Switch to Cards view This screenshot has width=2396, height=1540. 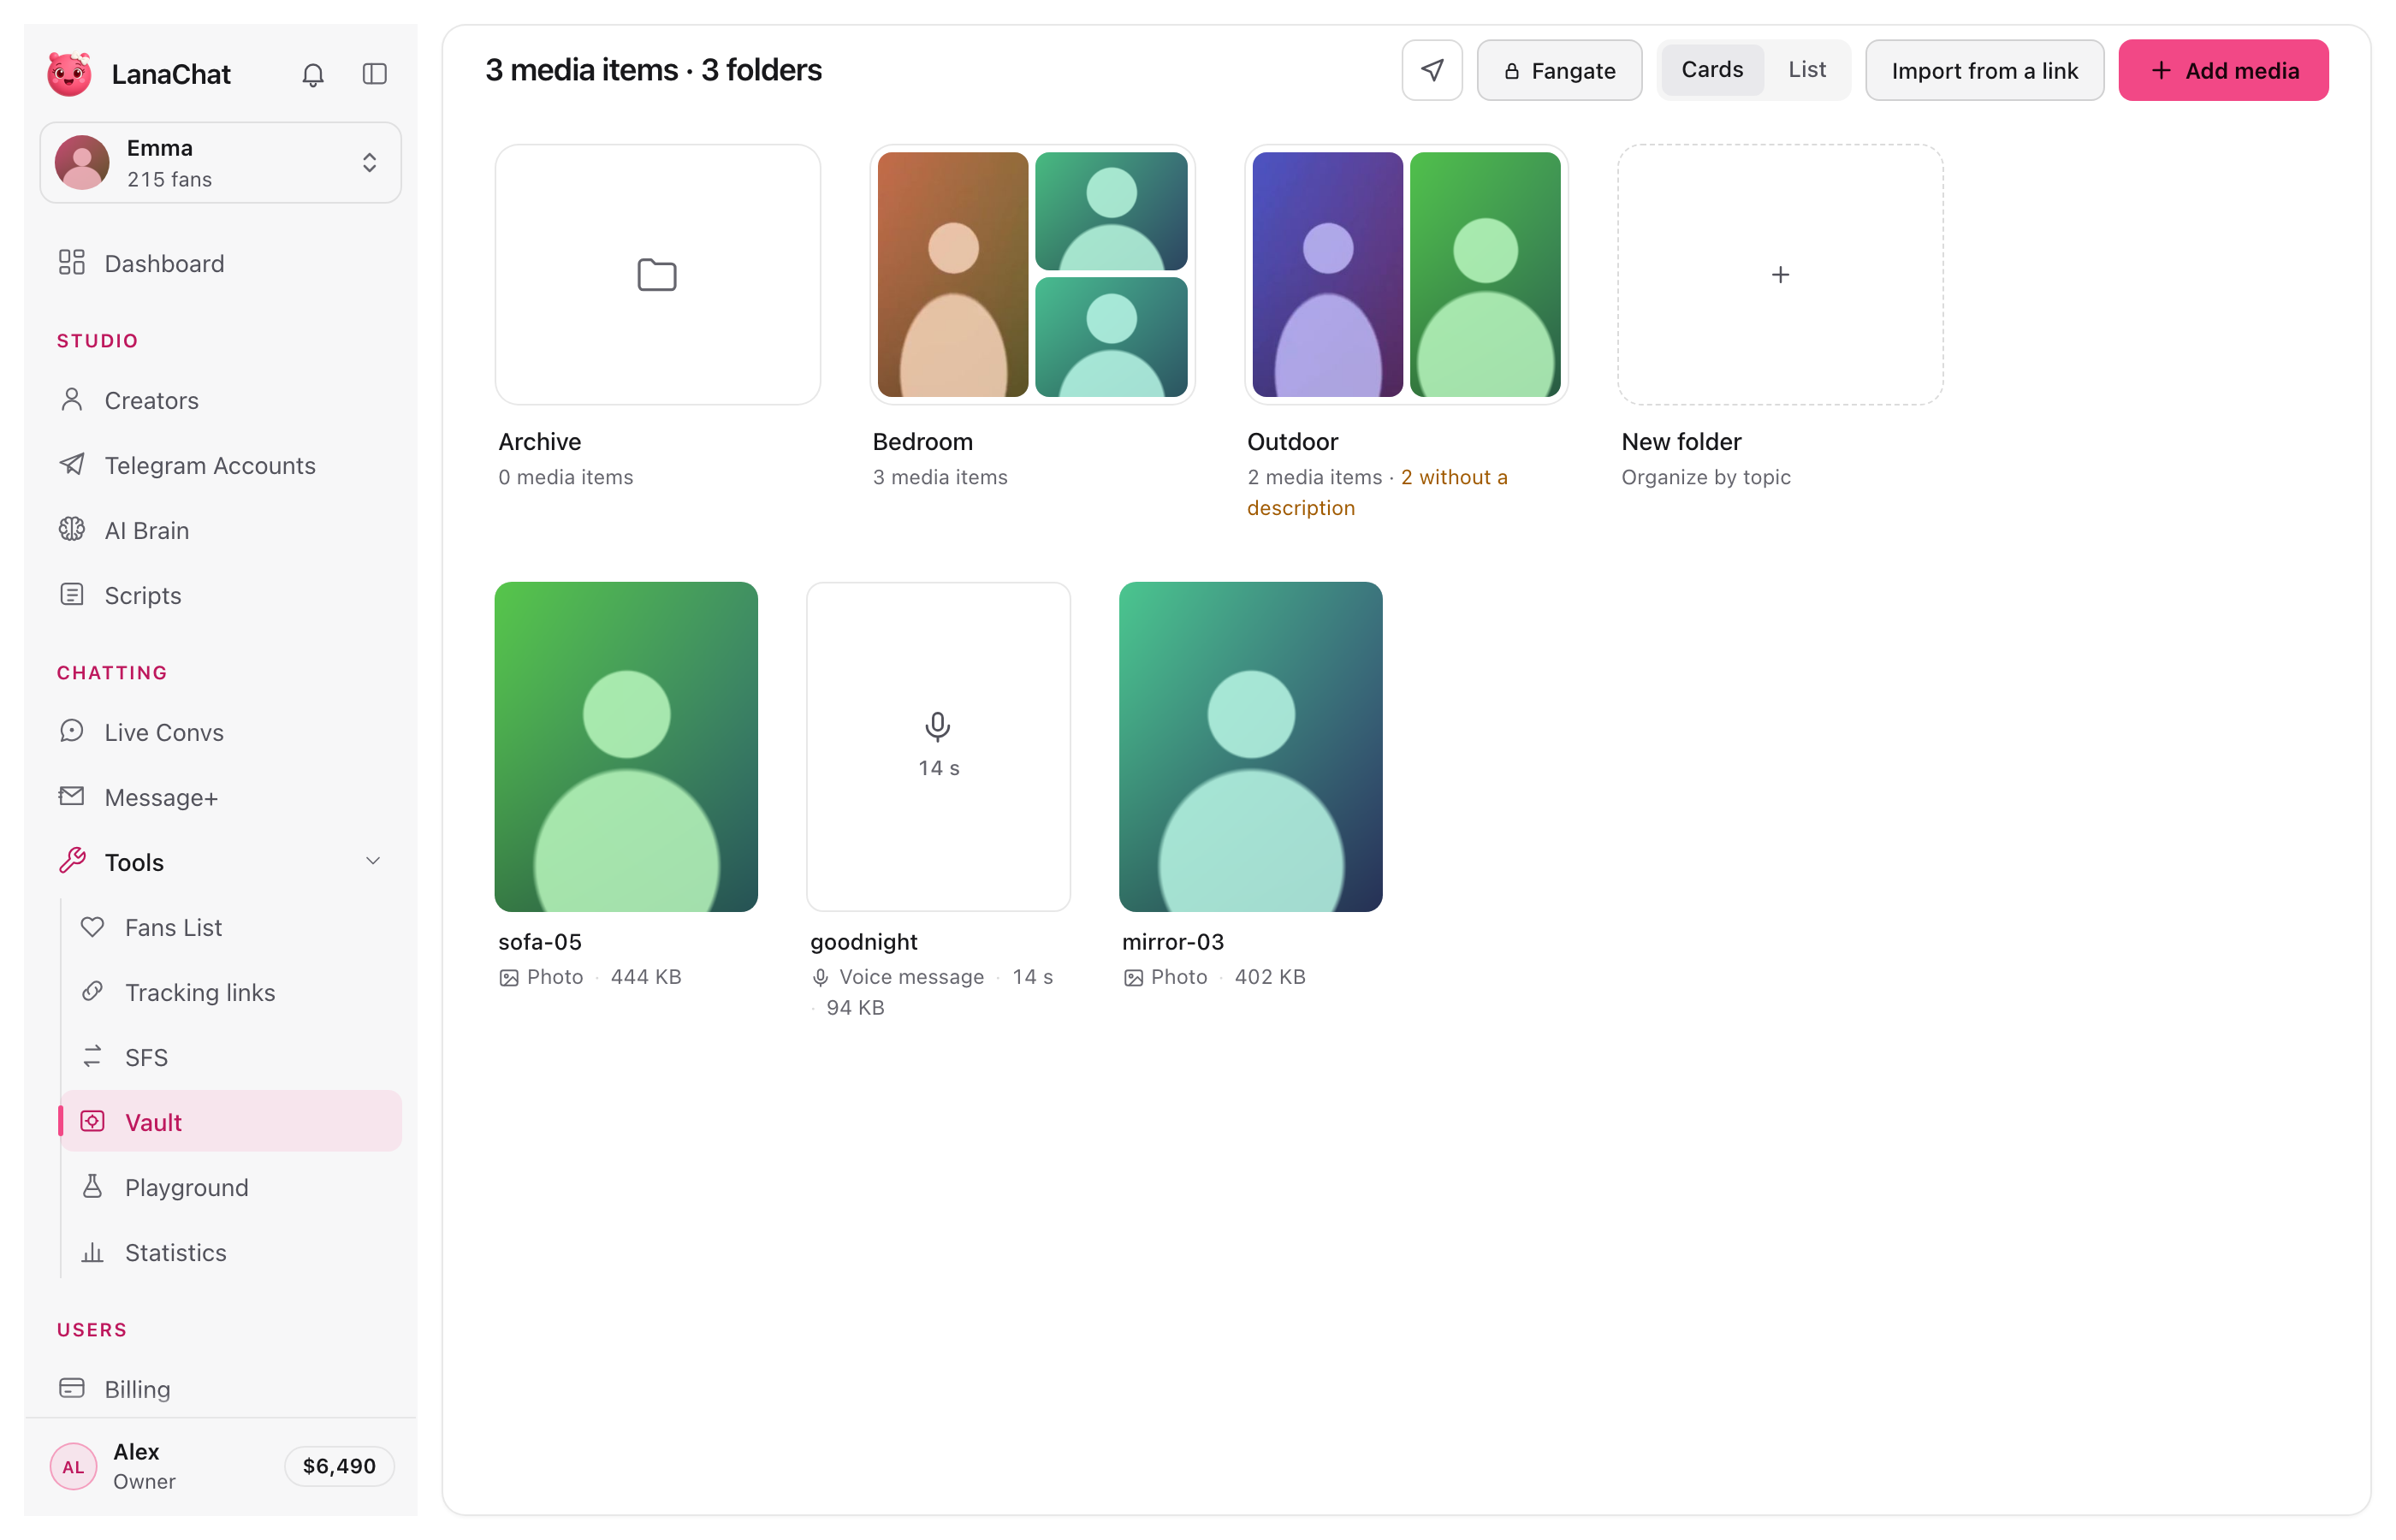tap(1712, 70)
